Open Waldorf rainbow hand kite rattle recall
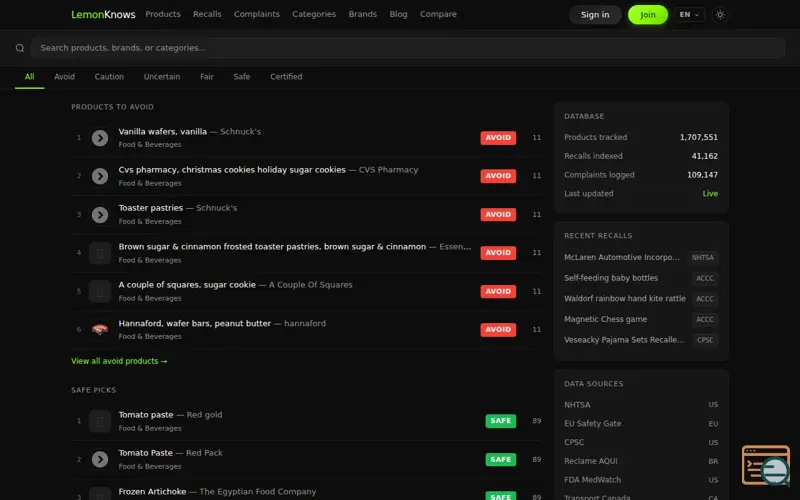The image size is (800, 500). click(x=624, y=298)
